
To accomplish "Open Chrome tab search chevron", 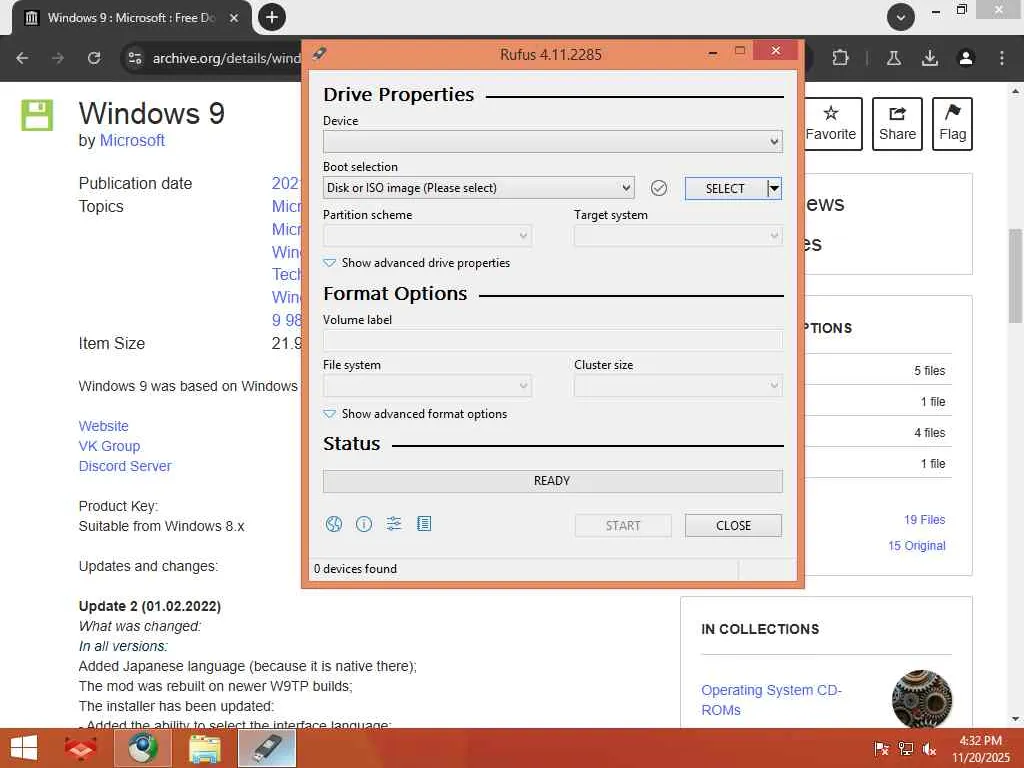I will [901, 17].
